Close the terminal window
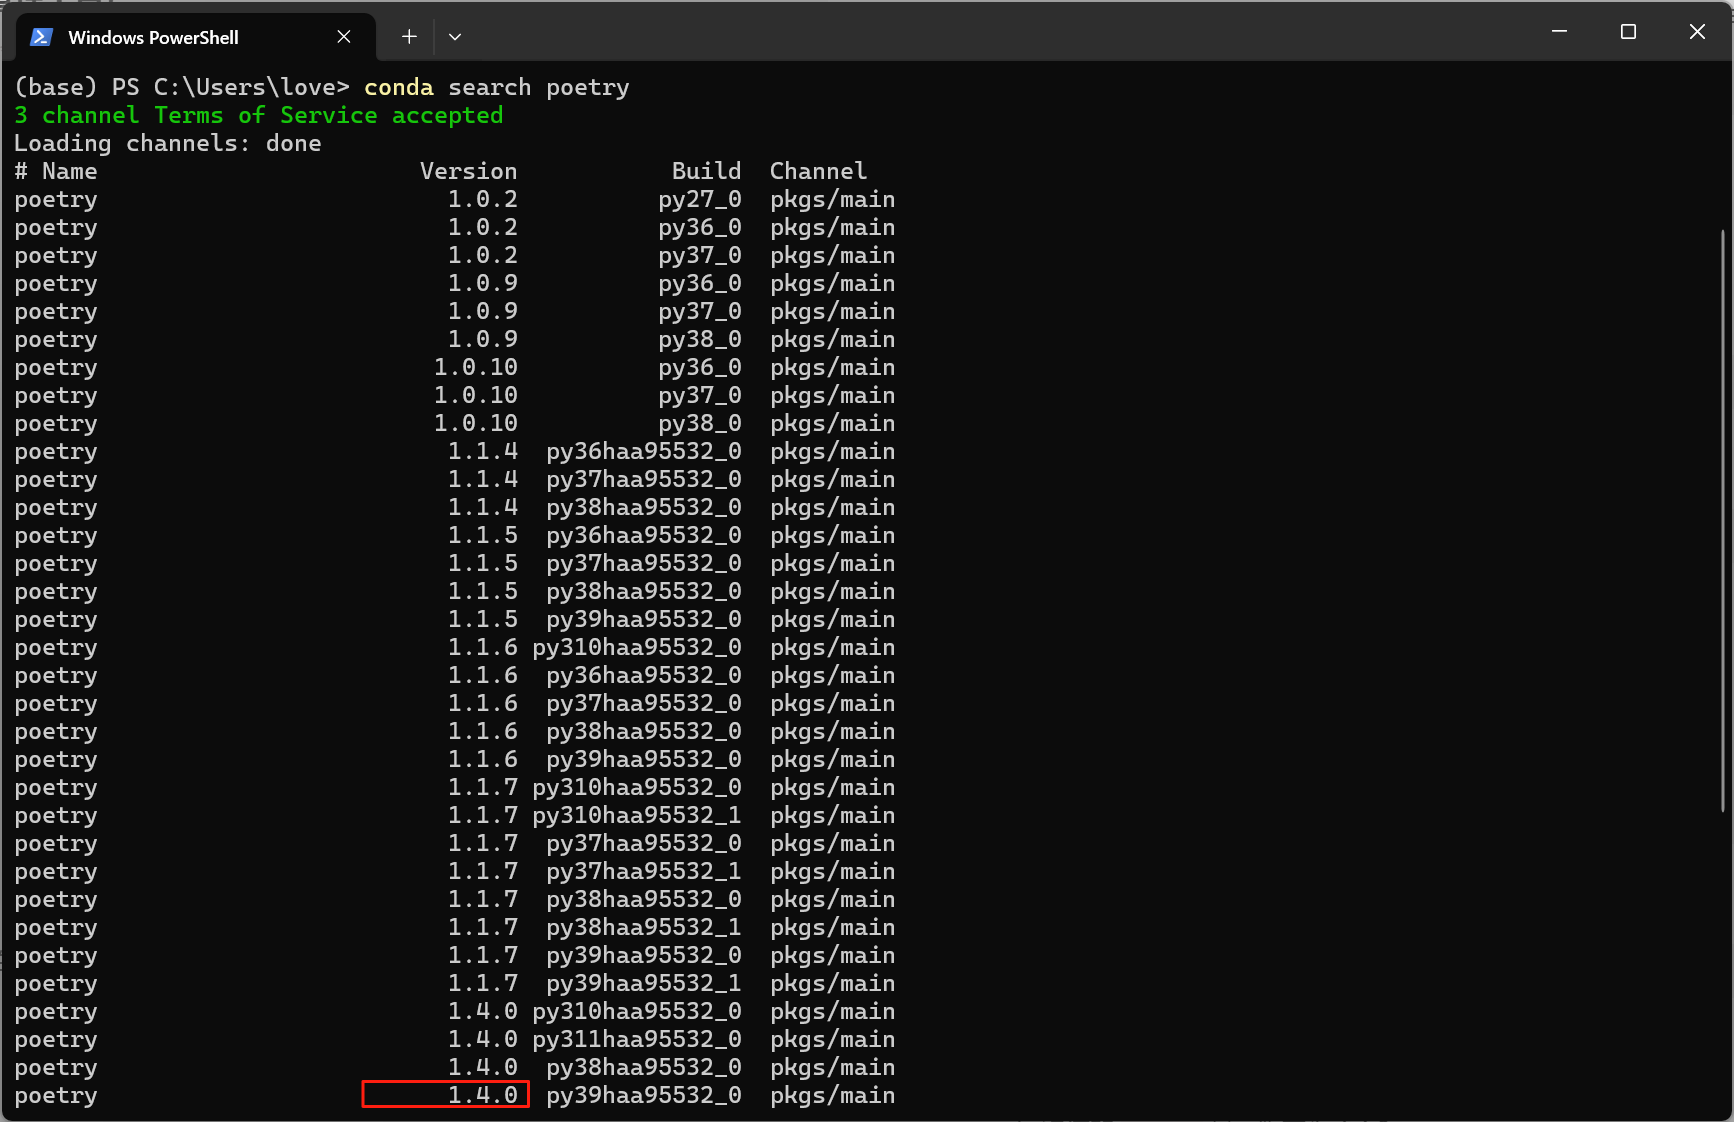1734x1122 pixels. point(1697,32)
